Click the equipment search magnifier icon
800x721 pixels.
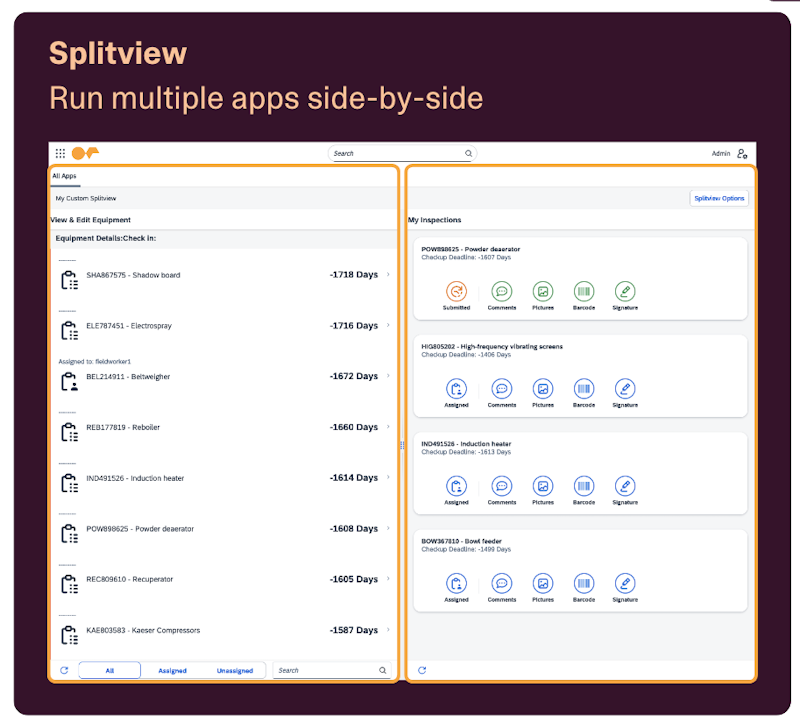tap(382, 670)
